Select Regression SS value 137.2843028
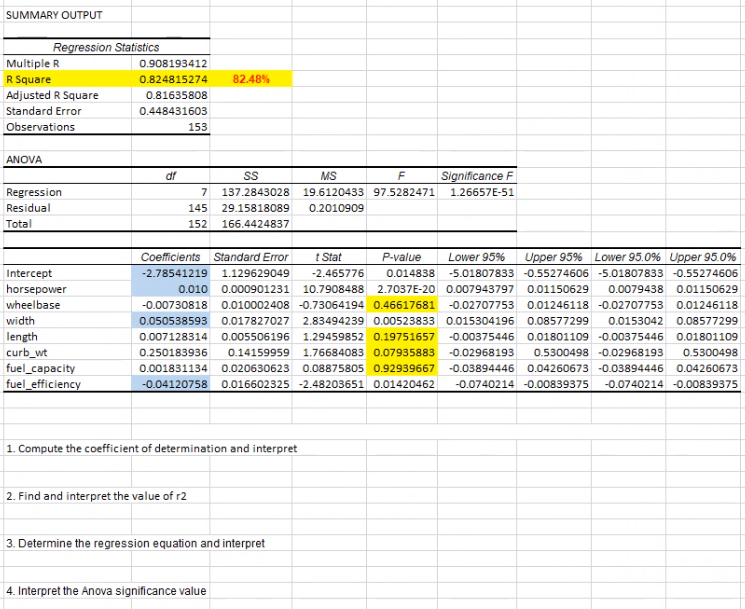This screenshot has height=609, width=745. (x=255, y=192)
